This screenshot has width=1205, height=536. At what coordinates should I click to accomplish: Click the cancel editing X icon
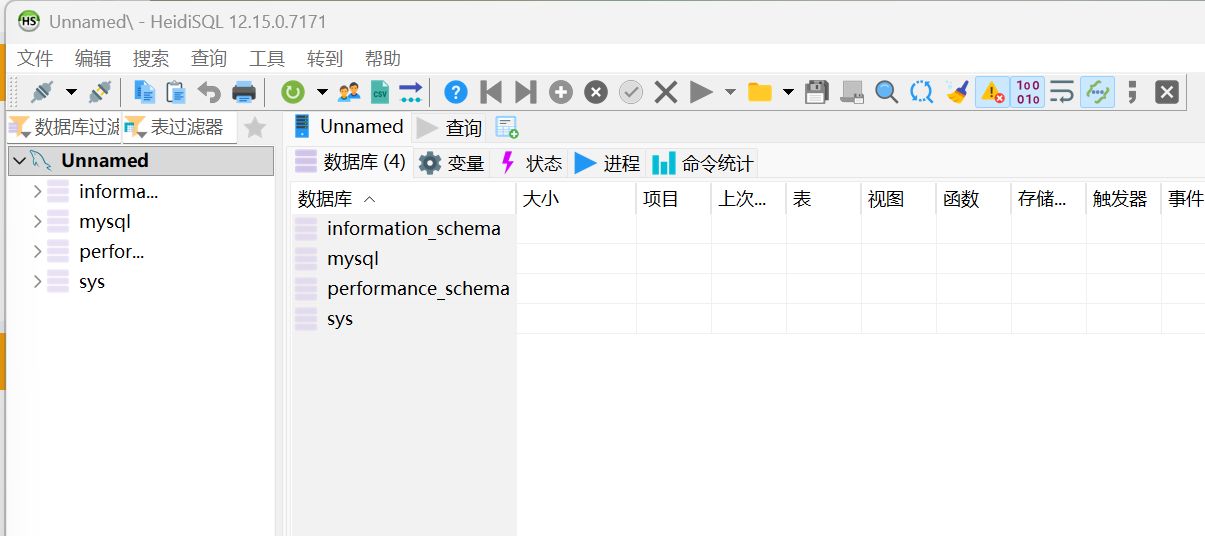coord(666,92)
